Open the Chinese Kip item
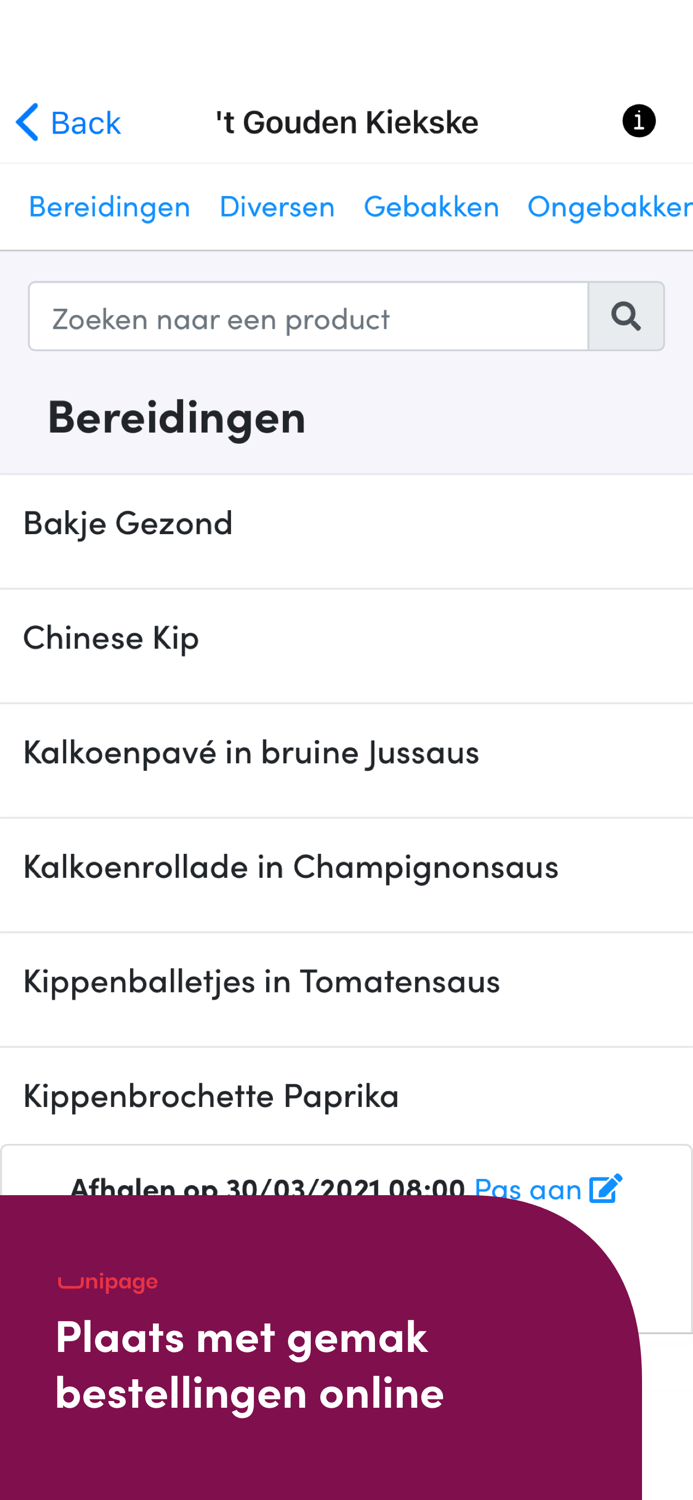 pos(111,636)
